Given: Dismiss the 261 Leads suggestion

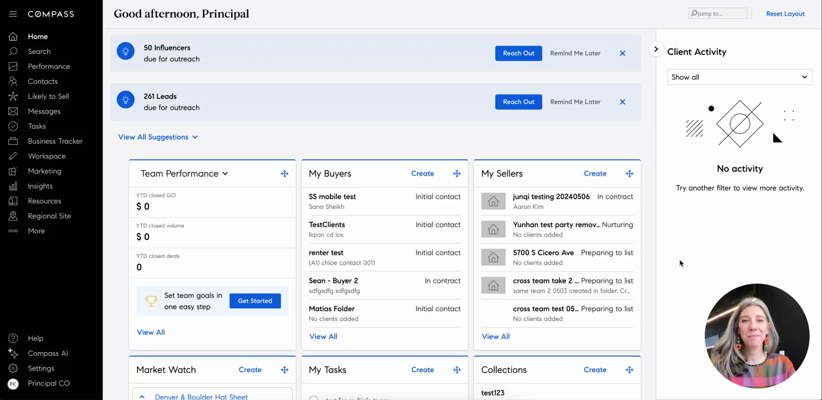Looking at the screenshot, I should tap(622, 102).
